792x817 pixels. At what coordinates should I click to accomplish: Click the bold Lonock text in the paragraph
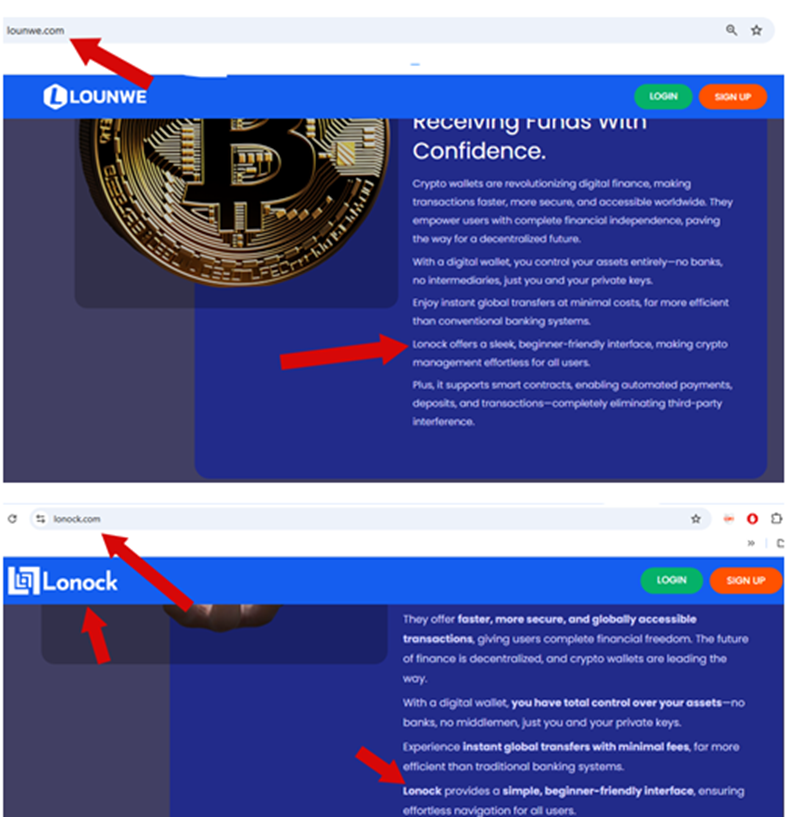click(422, 791)
